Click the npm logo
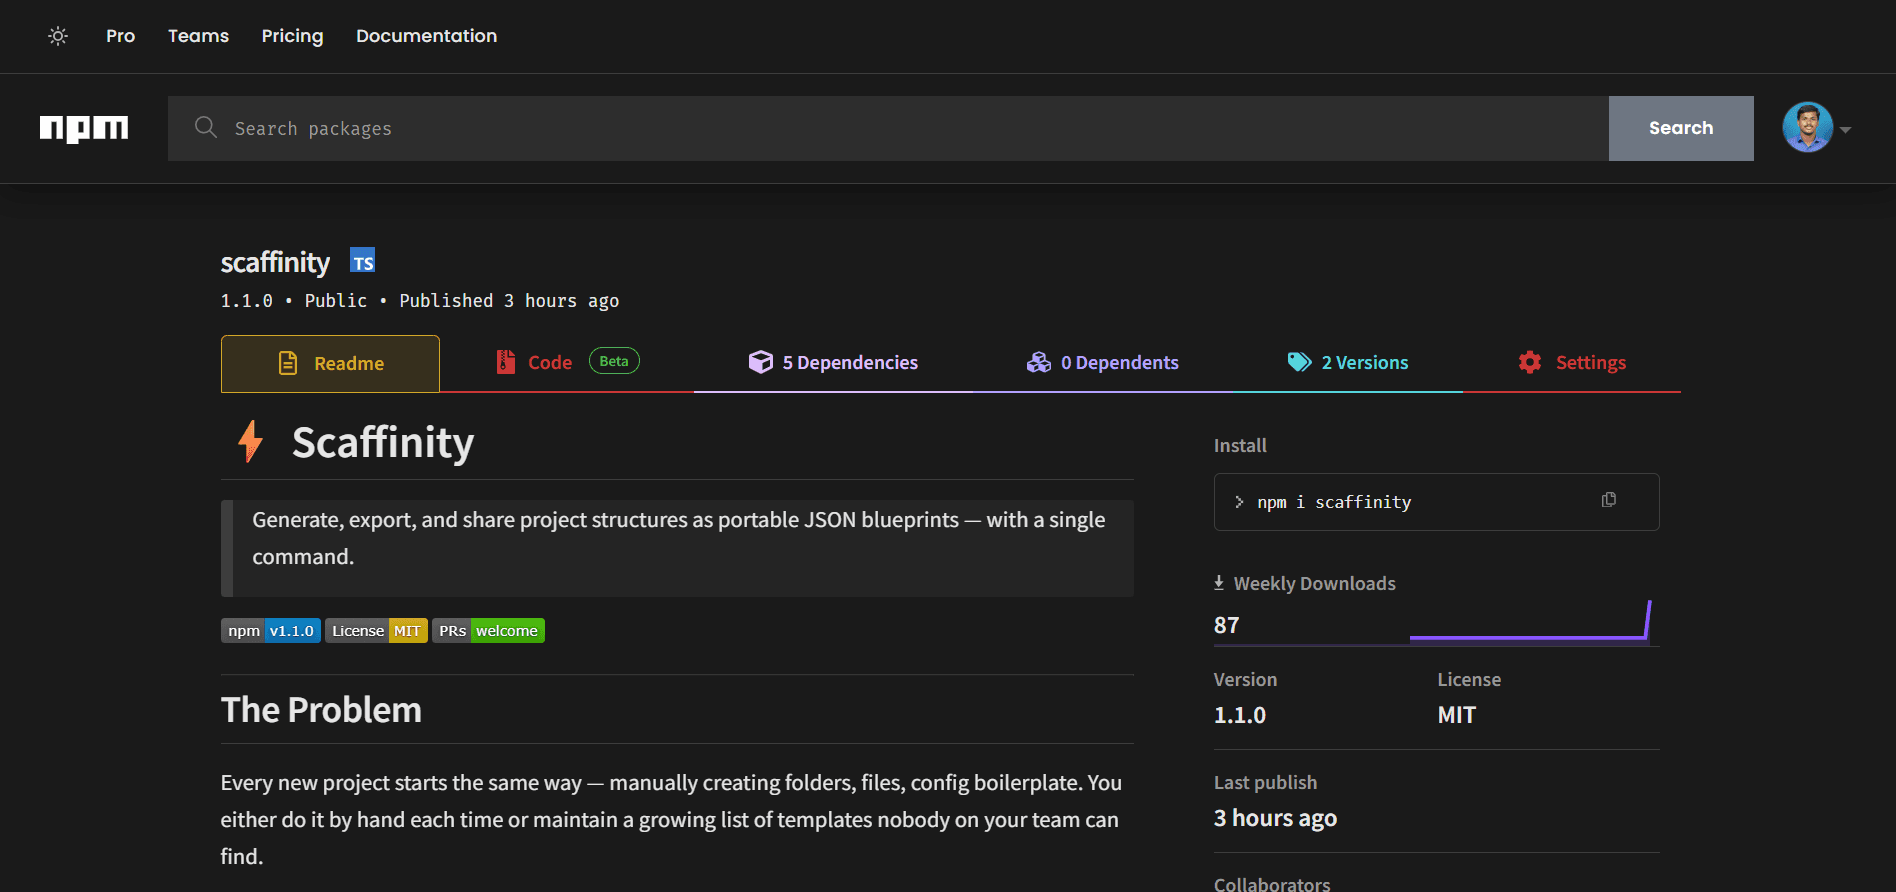This screenshot has width=1896, height=892. click(84, 128)
